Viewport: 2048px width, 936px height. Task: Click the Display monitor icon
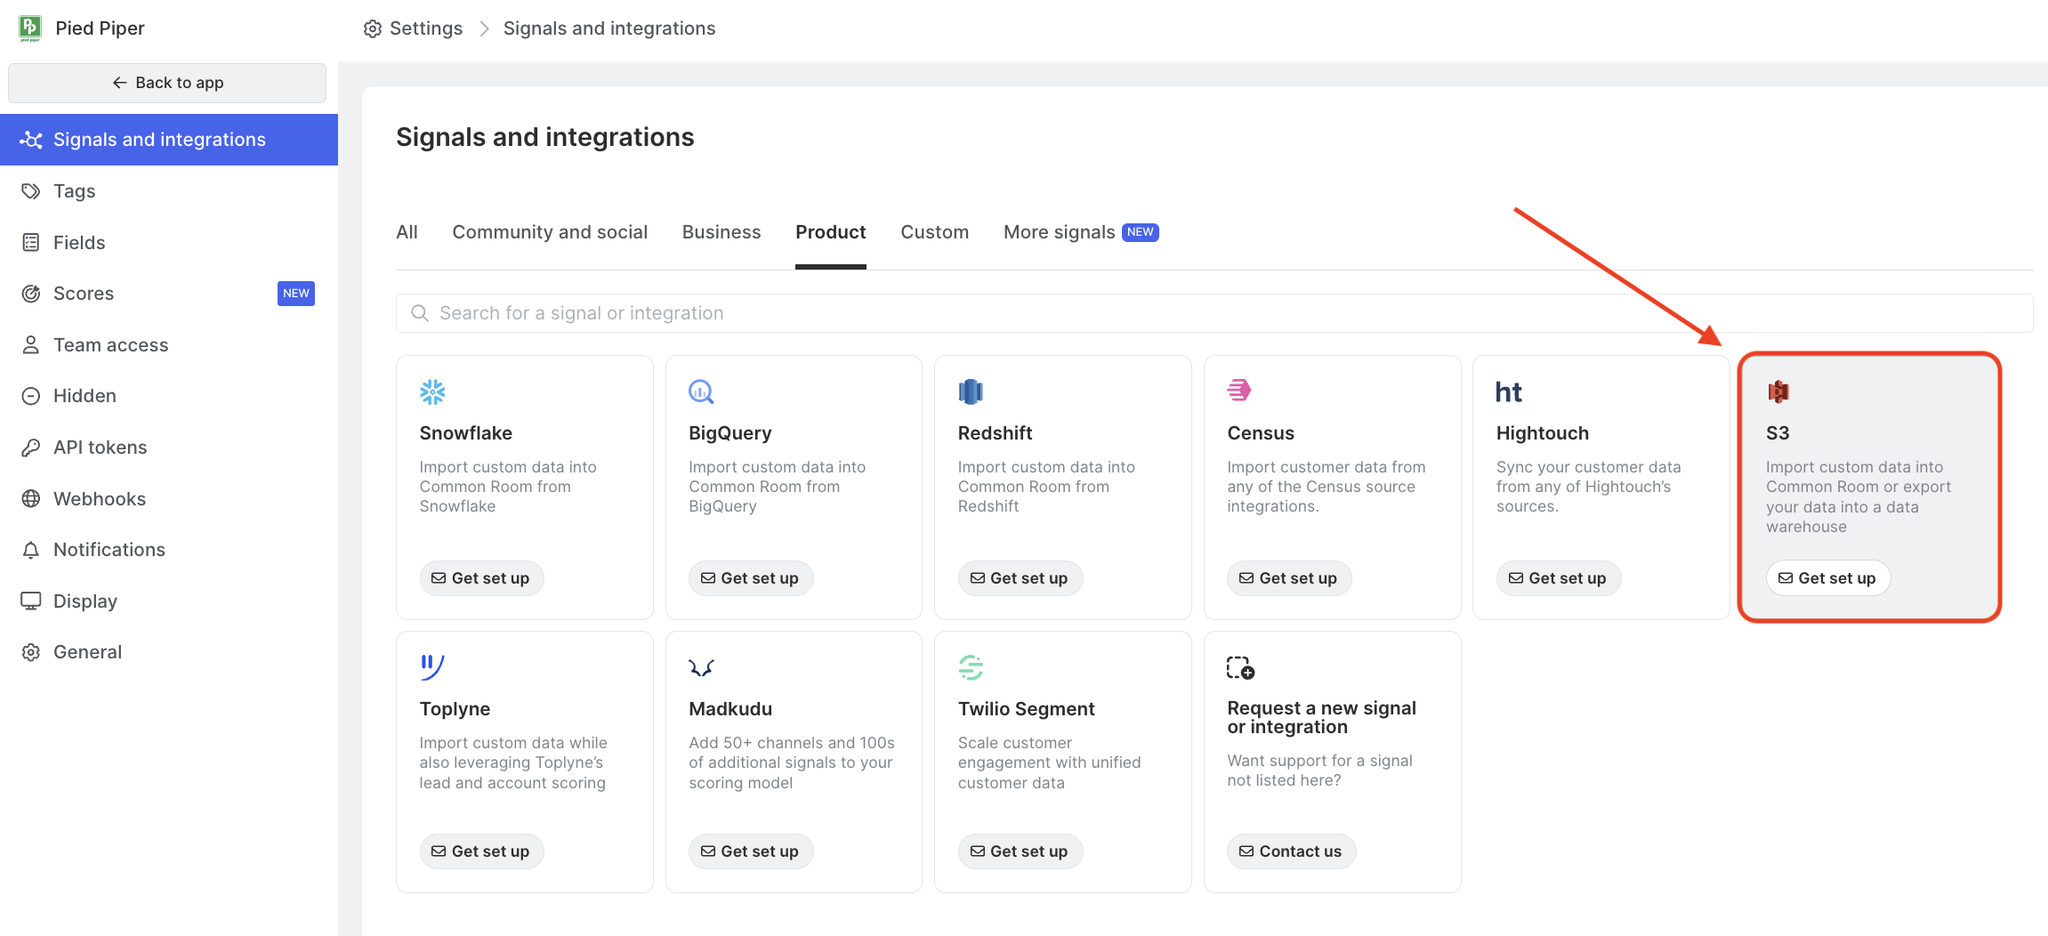(31, 601)
